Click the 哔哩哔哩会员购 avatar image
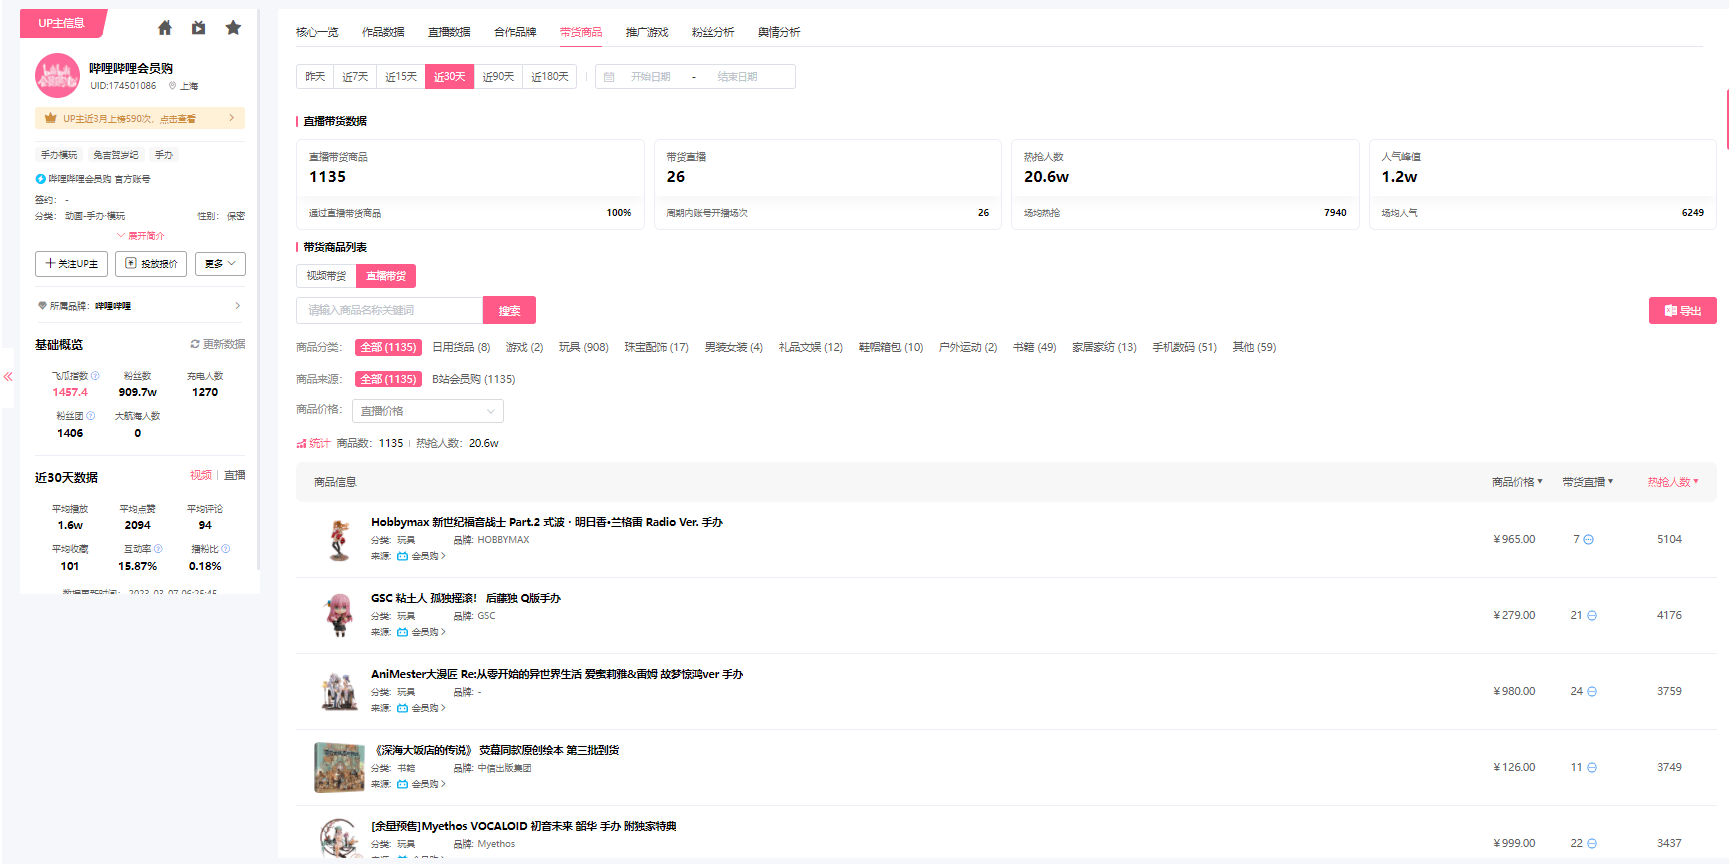The height and width of the screenshot is (864, 1729). click(x=57, y=76)
